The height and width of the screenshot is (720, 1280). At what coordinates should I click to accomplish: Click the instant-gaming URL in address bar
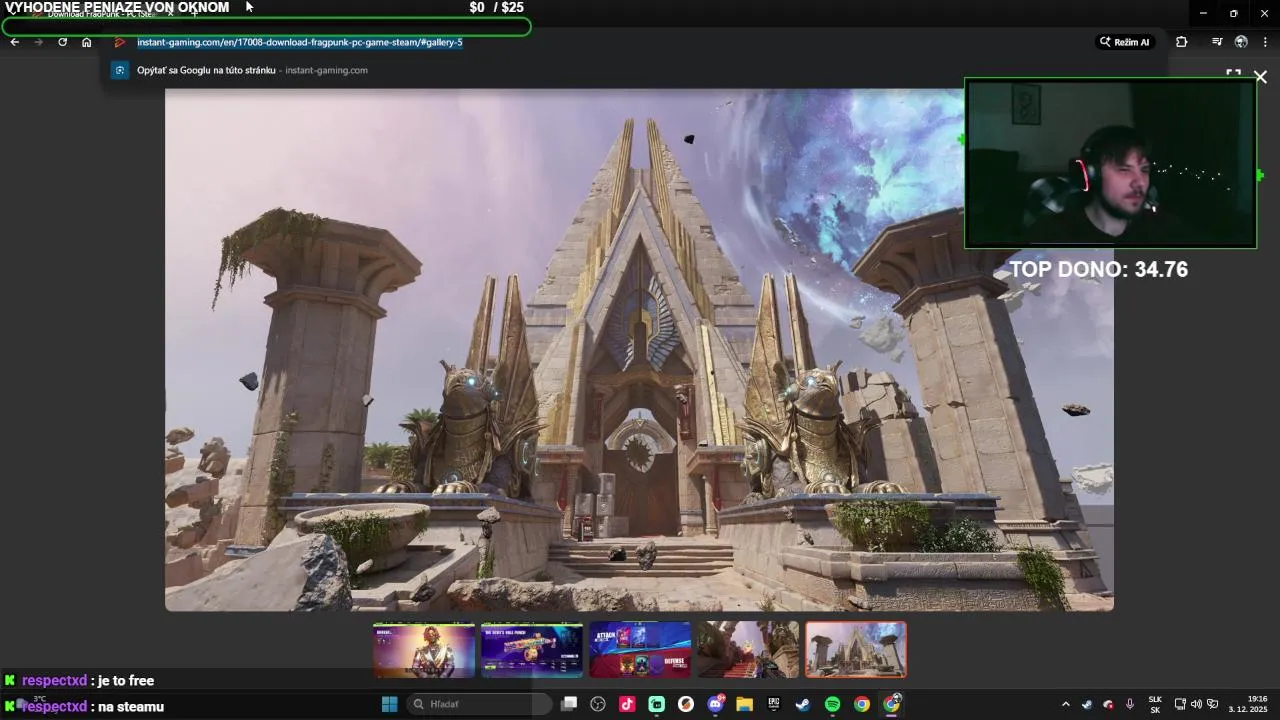(299, 42)
